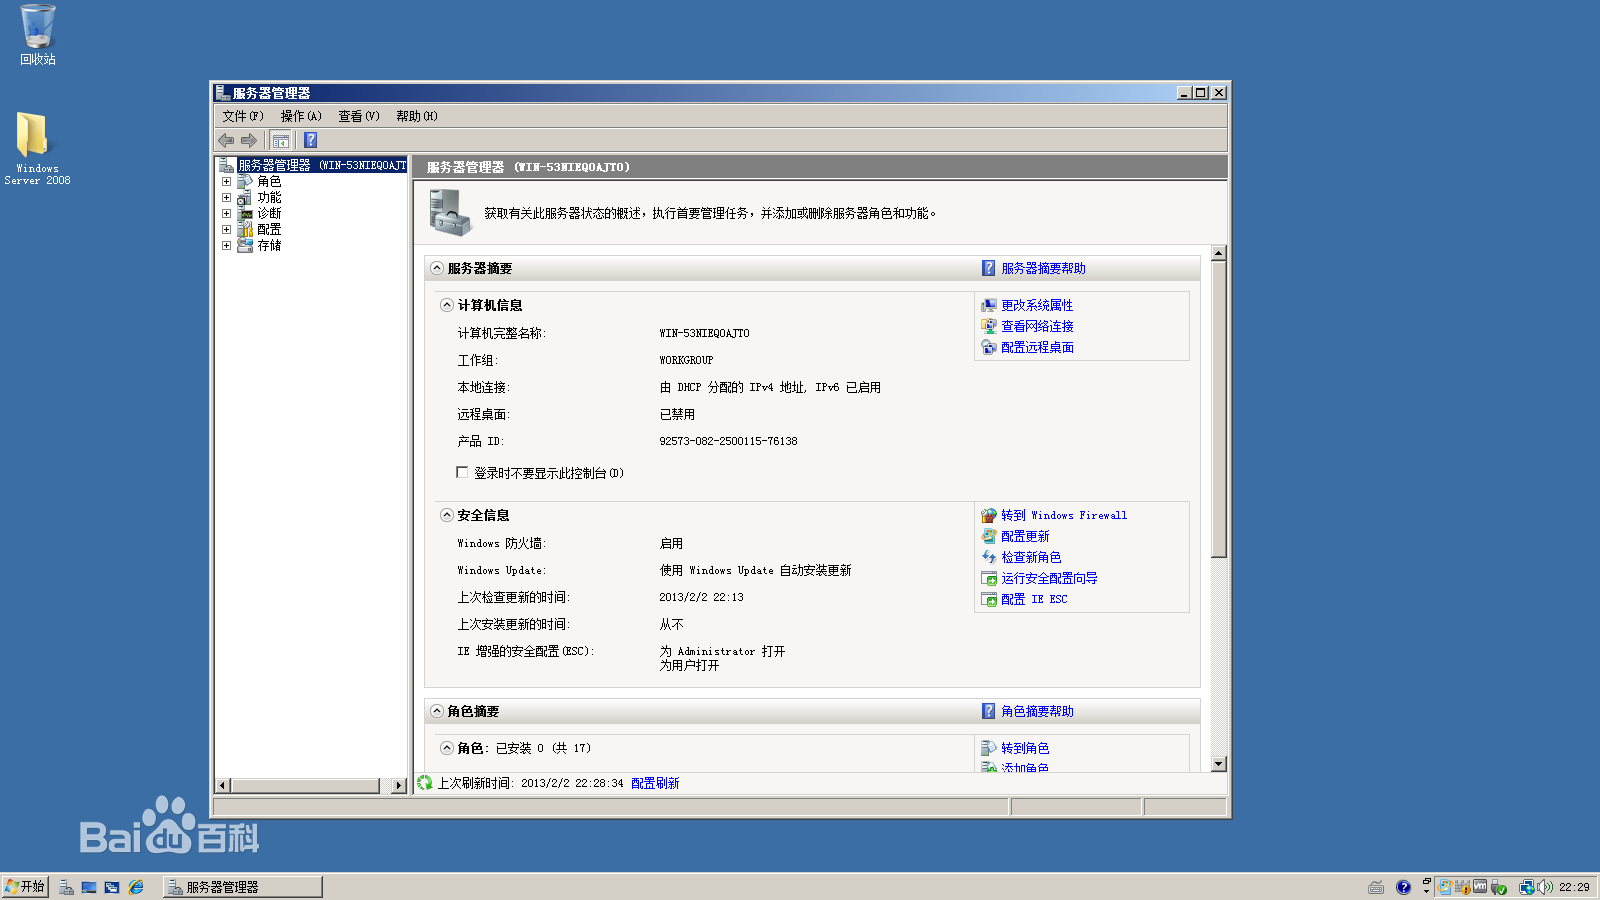The image size is (1600, 900).
Task: Click the 角色 tree node icon
Action: (245, 182)
